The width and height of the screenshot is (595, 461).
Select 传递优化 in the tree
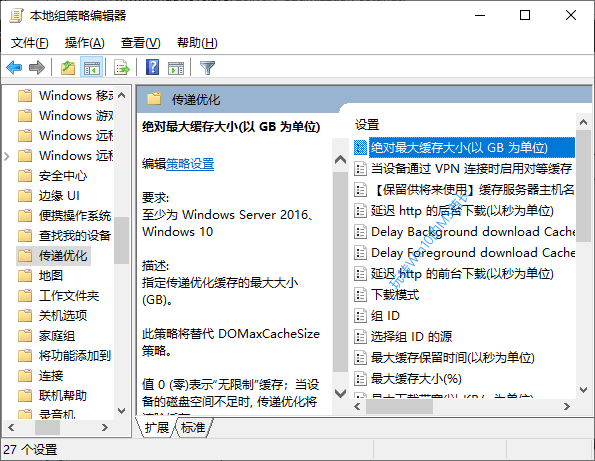[63, 256]
